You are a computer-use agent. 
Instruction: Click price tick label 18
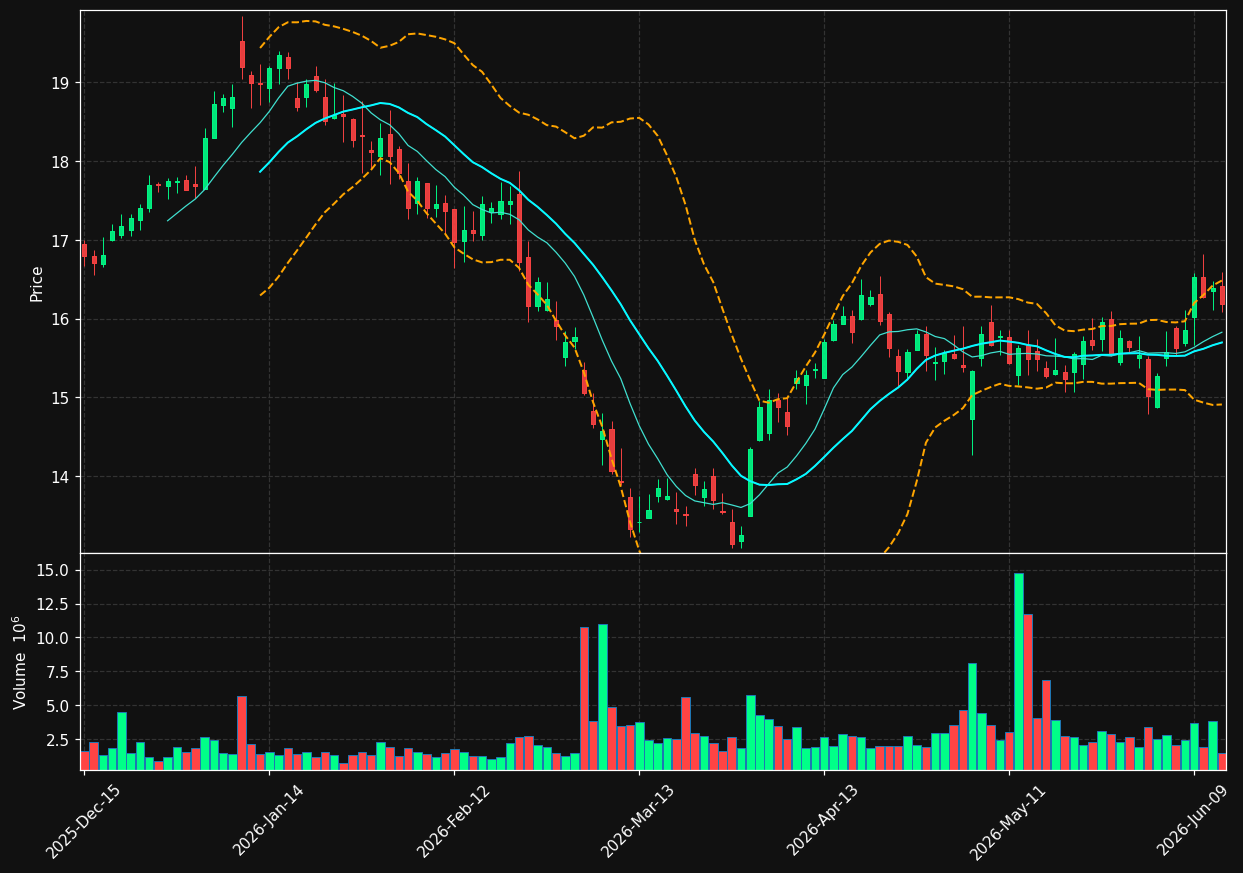pyautogui.click(x=61, y=162)
